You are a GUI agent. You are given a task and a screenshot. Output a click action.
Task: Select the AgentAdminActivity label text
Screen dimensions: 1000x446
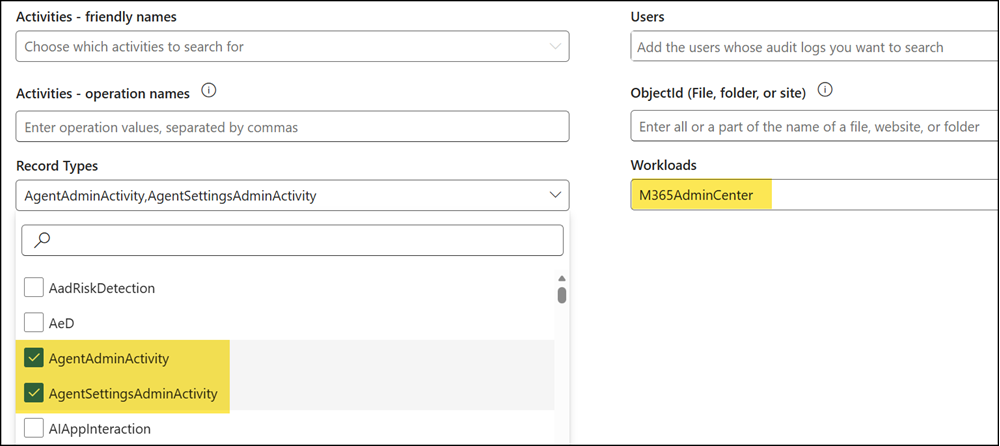[x=109, y=359]
